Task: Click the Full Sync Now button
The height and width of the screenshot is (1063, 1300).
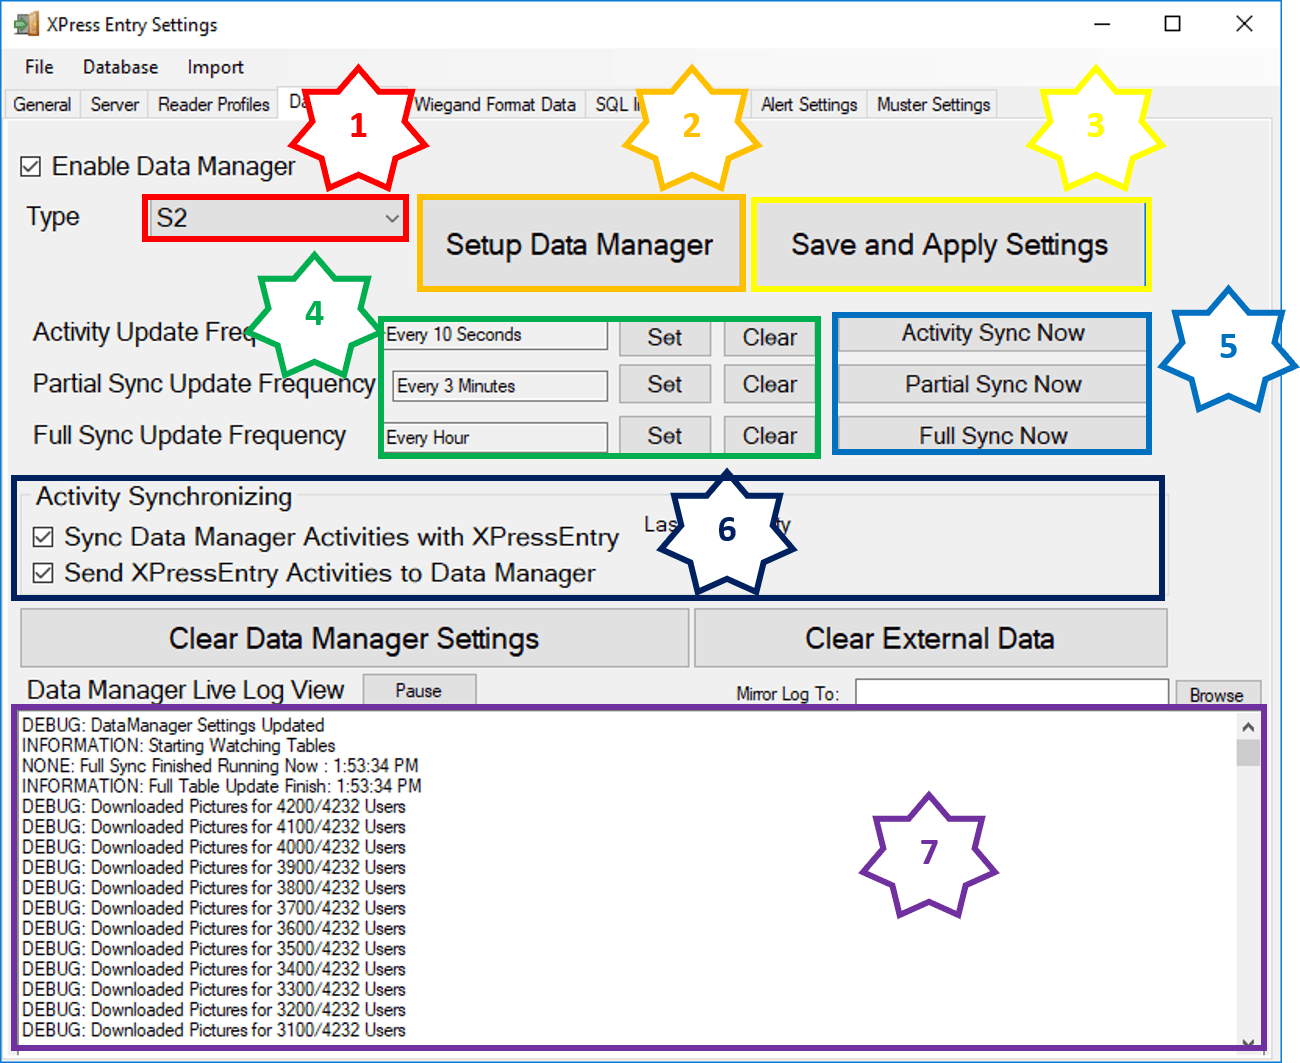Action: [992, 436]
